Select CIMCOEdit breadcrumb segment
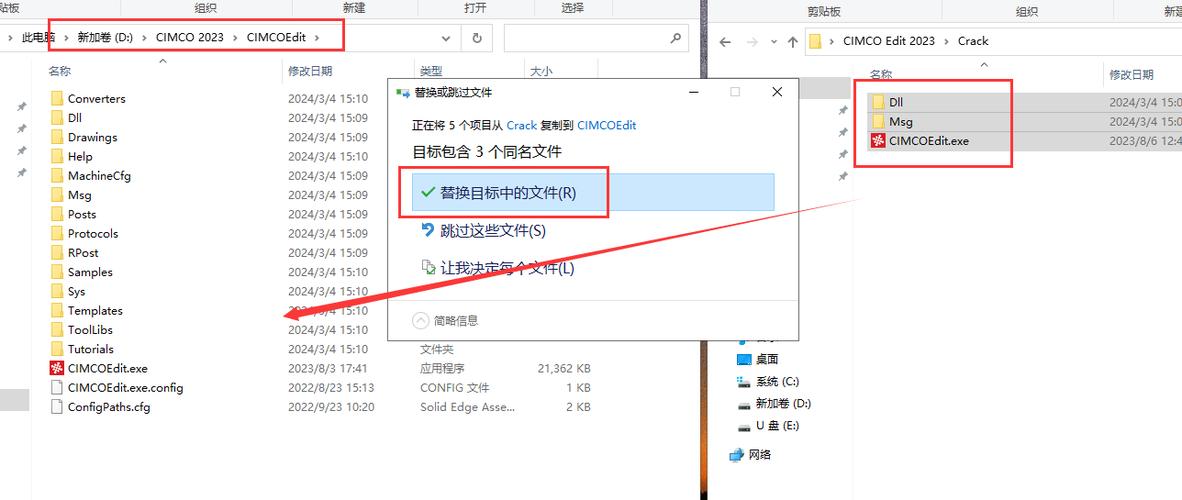This screenshot has height=500, width=1182. pyautogui.click(x=277, y=38)
